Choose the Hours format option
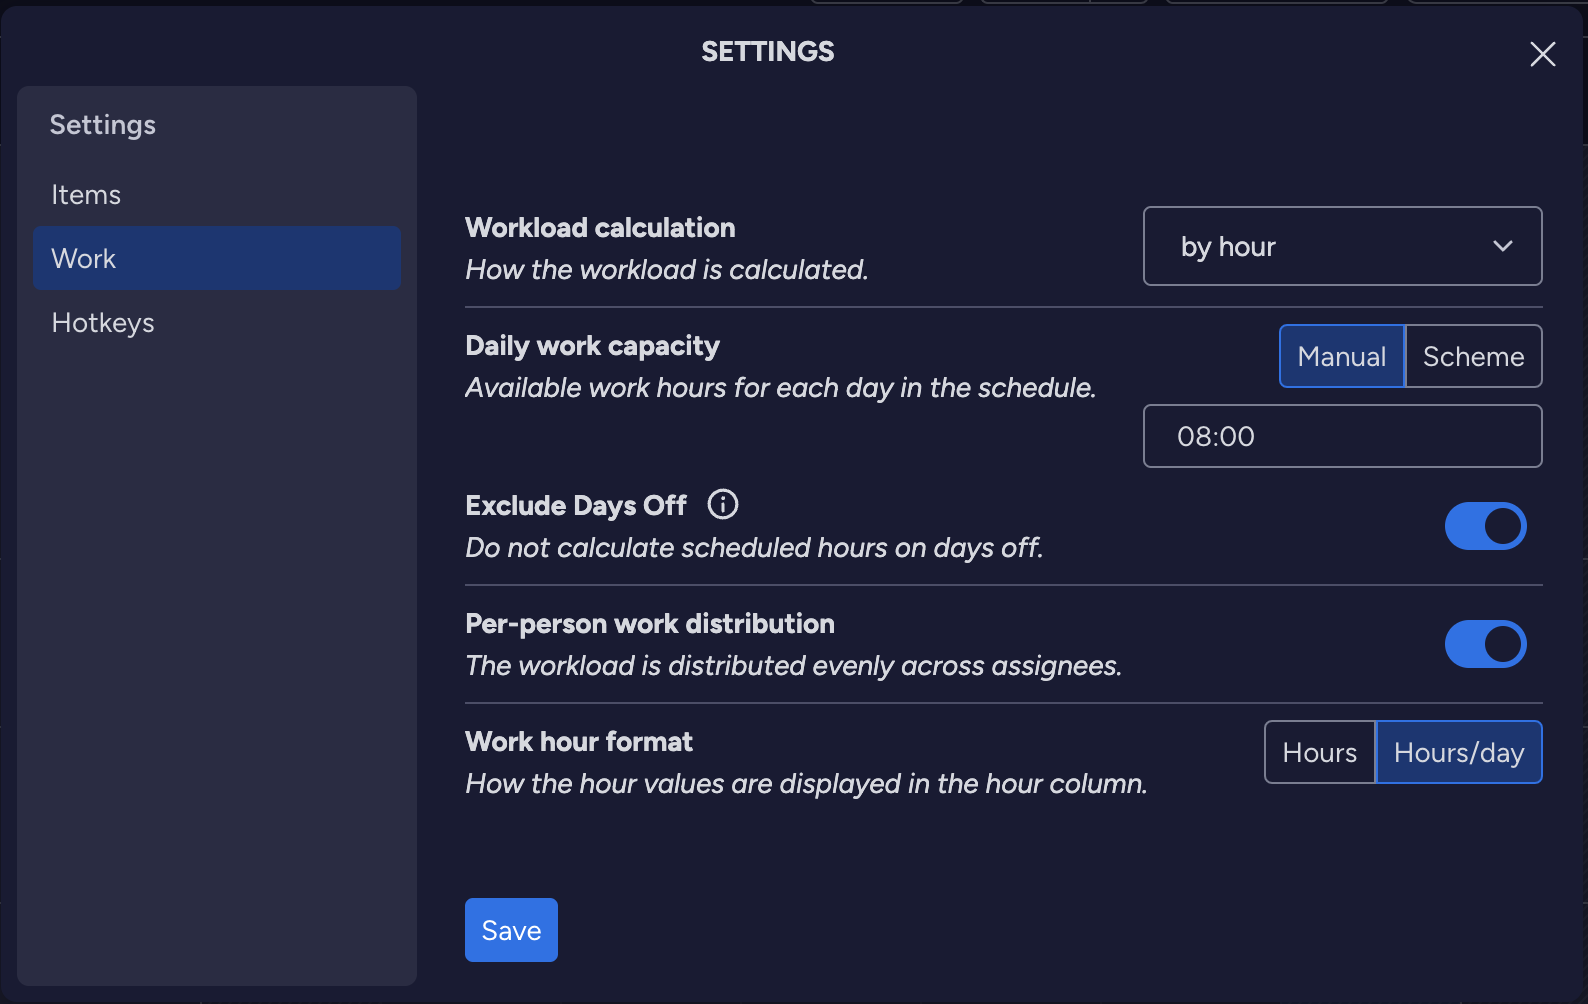Screen dimensions: 1588x1004 tap(1319, 752)
